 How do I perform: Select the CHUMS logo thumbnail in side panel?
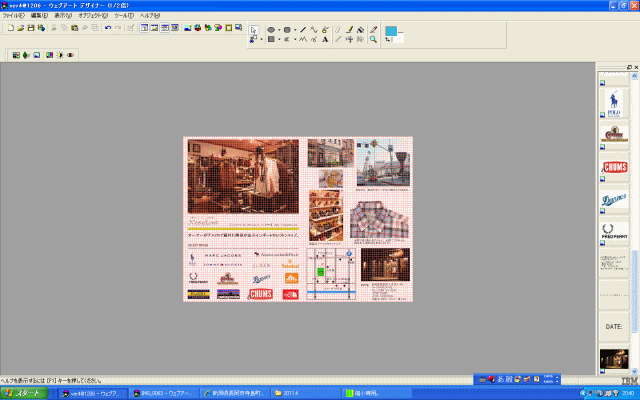615,167
